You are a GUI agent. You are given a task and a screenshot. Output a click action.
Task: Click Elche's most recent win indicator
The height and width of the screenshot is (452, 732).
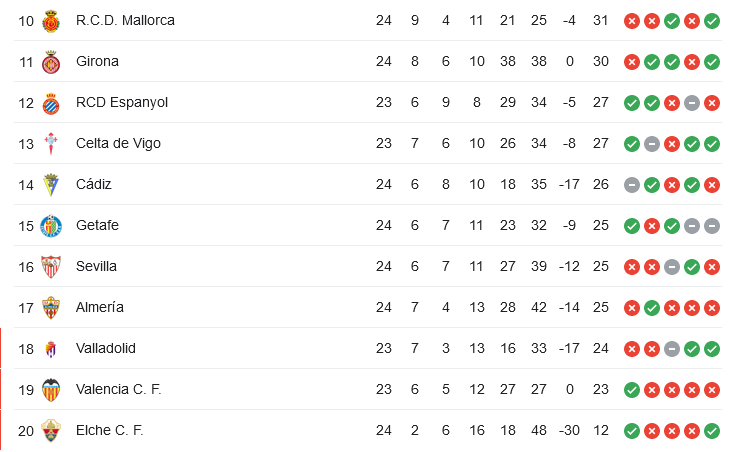(x=712, y=431)
